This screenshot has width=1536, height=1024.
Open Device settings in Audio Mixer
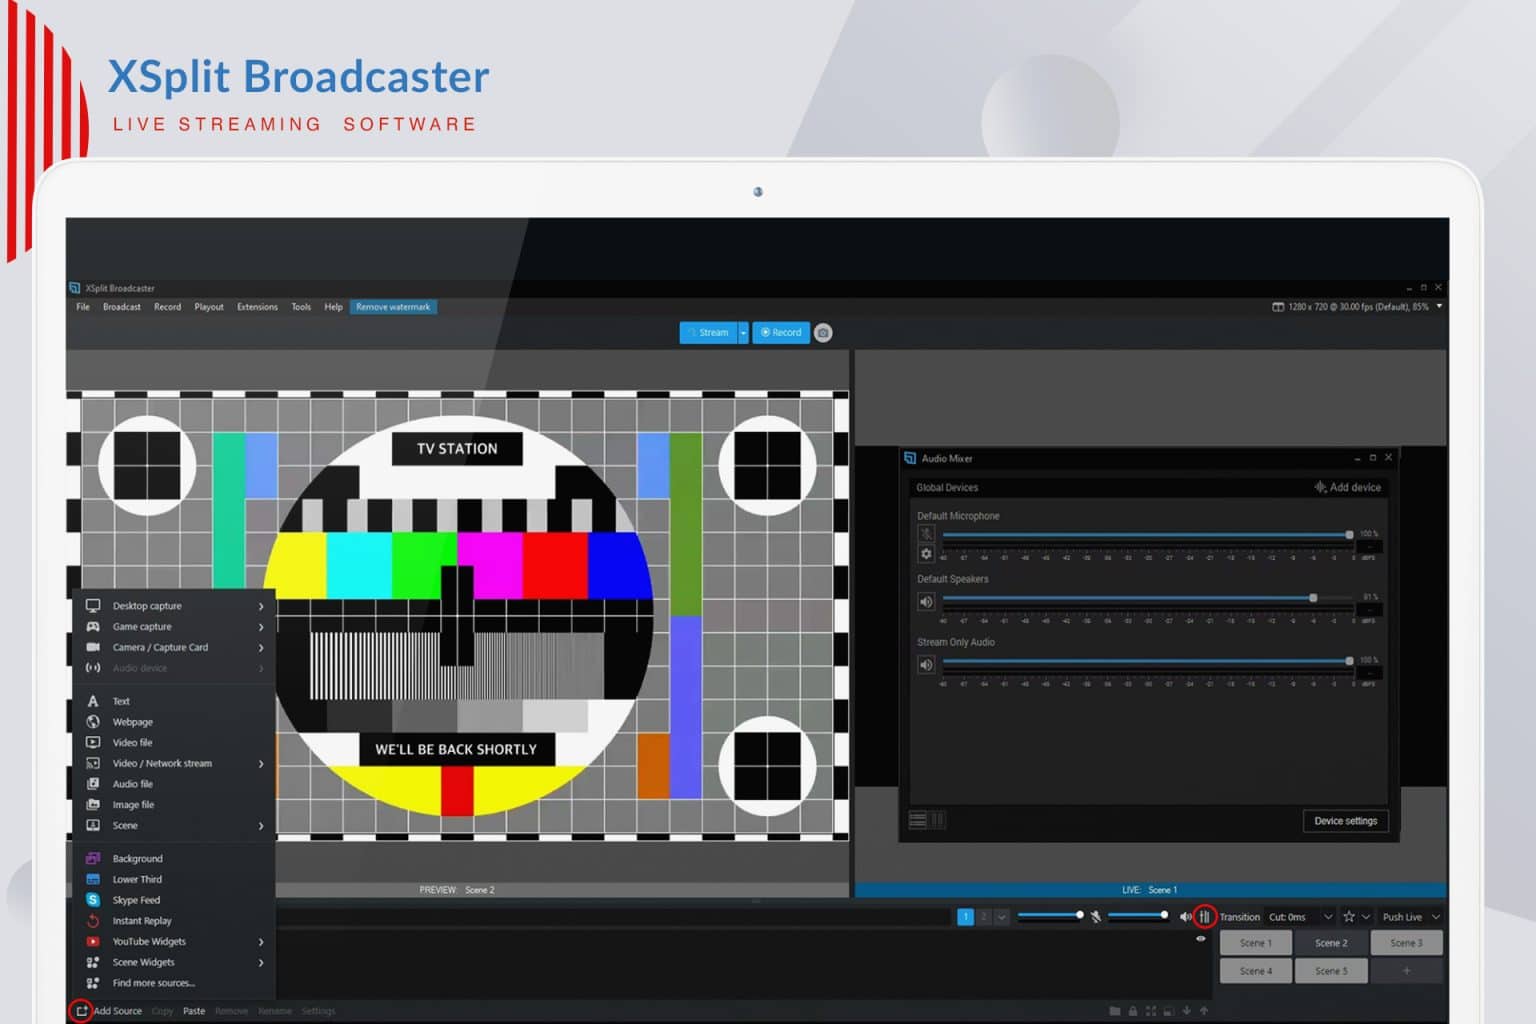[x=1345, y=820]
